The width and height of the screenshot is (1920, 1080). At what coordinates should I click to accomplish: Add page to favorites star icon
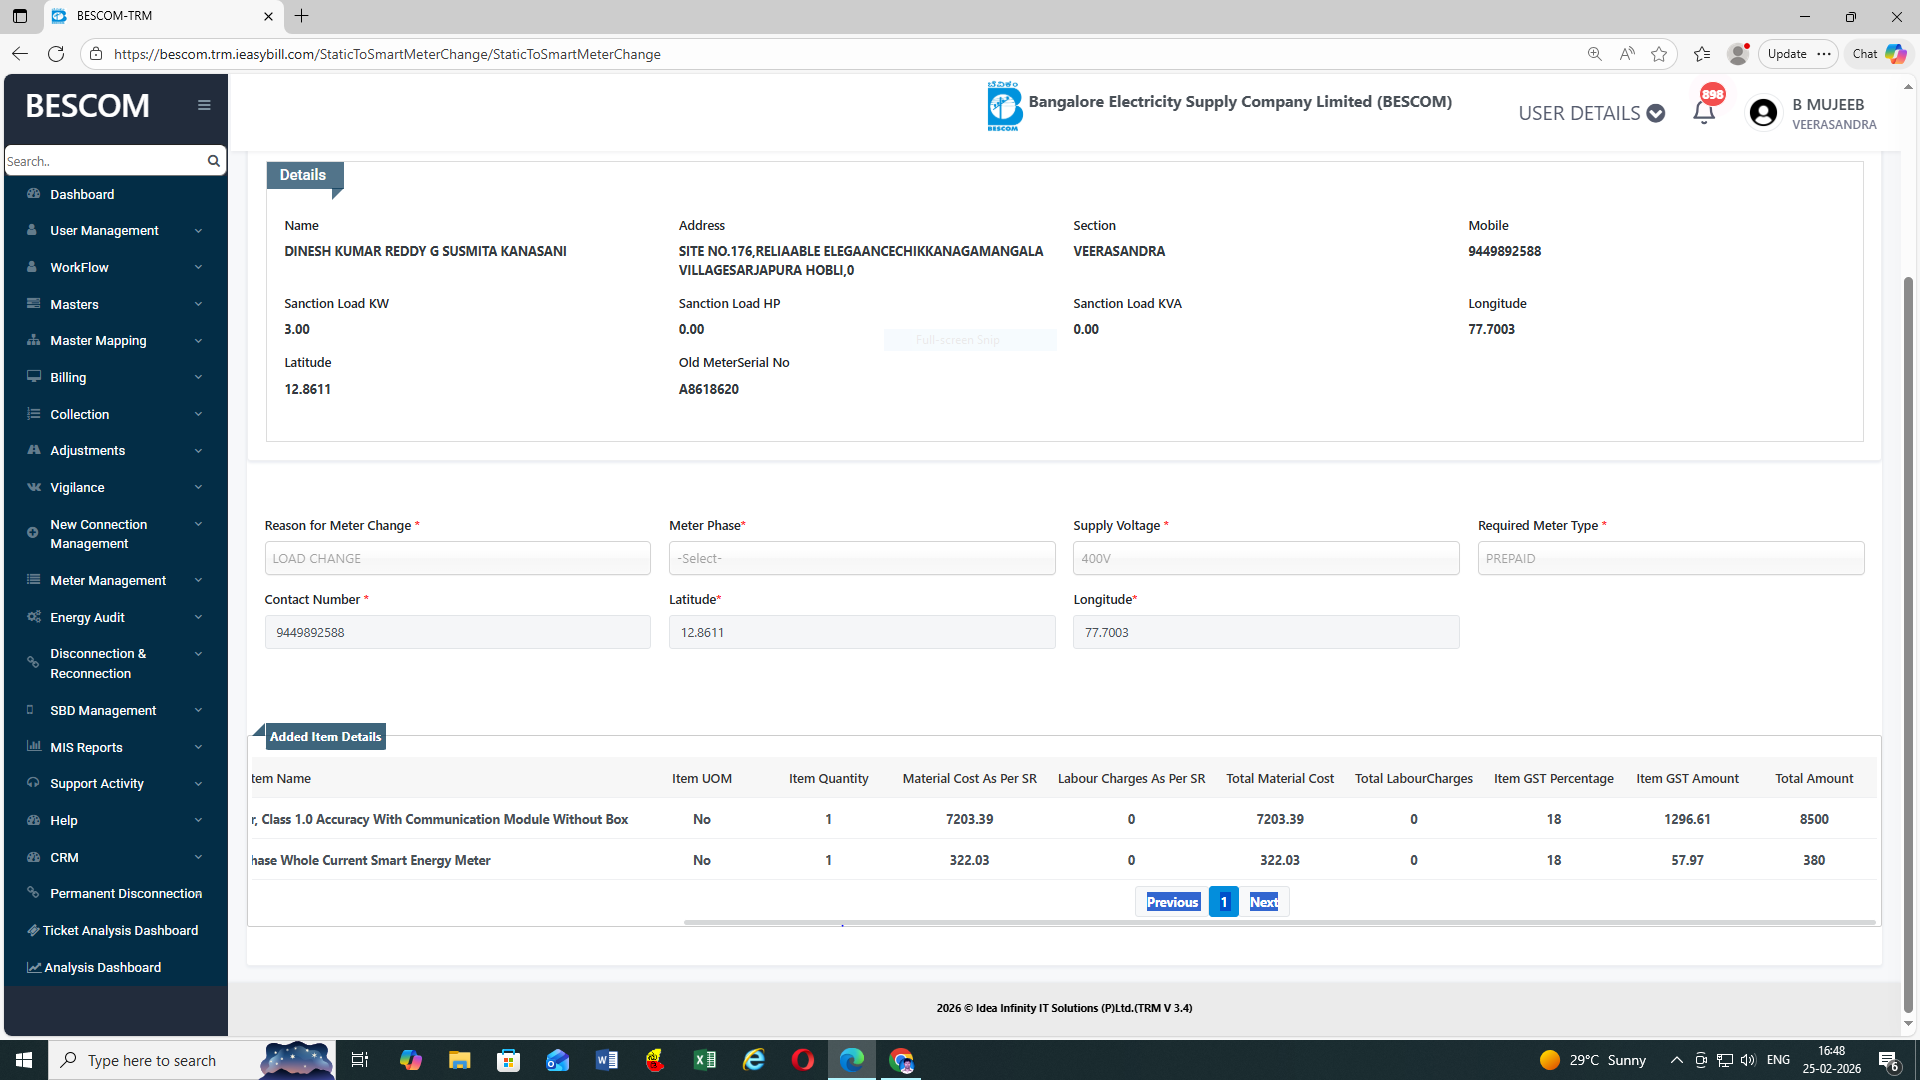(x=1659, y=54)
